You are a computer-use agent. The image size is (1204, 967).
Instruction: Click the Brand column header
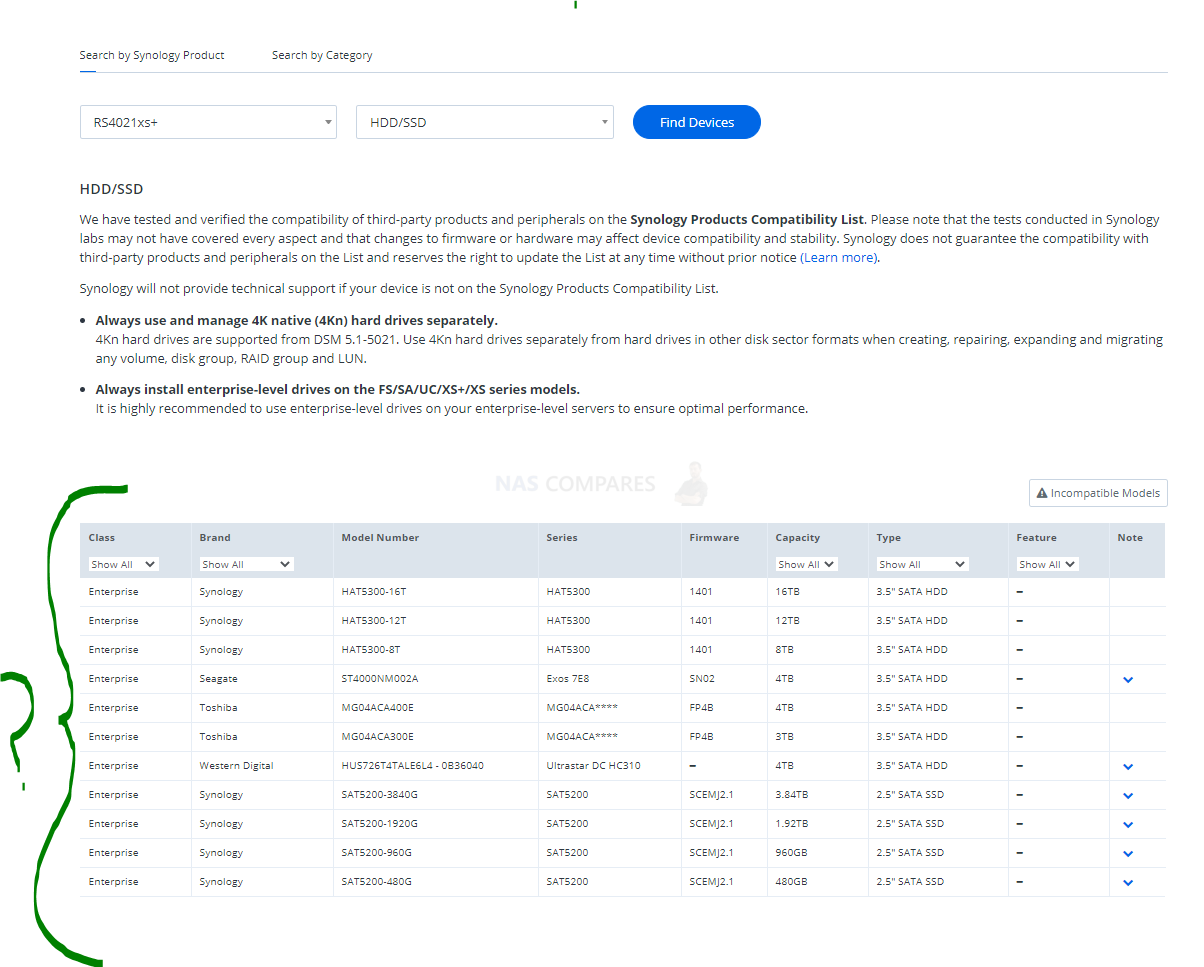coord(215,538)
